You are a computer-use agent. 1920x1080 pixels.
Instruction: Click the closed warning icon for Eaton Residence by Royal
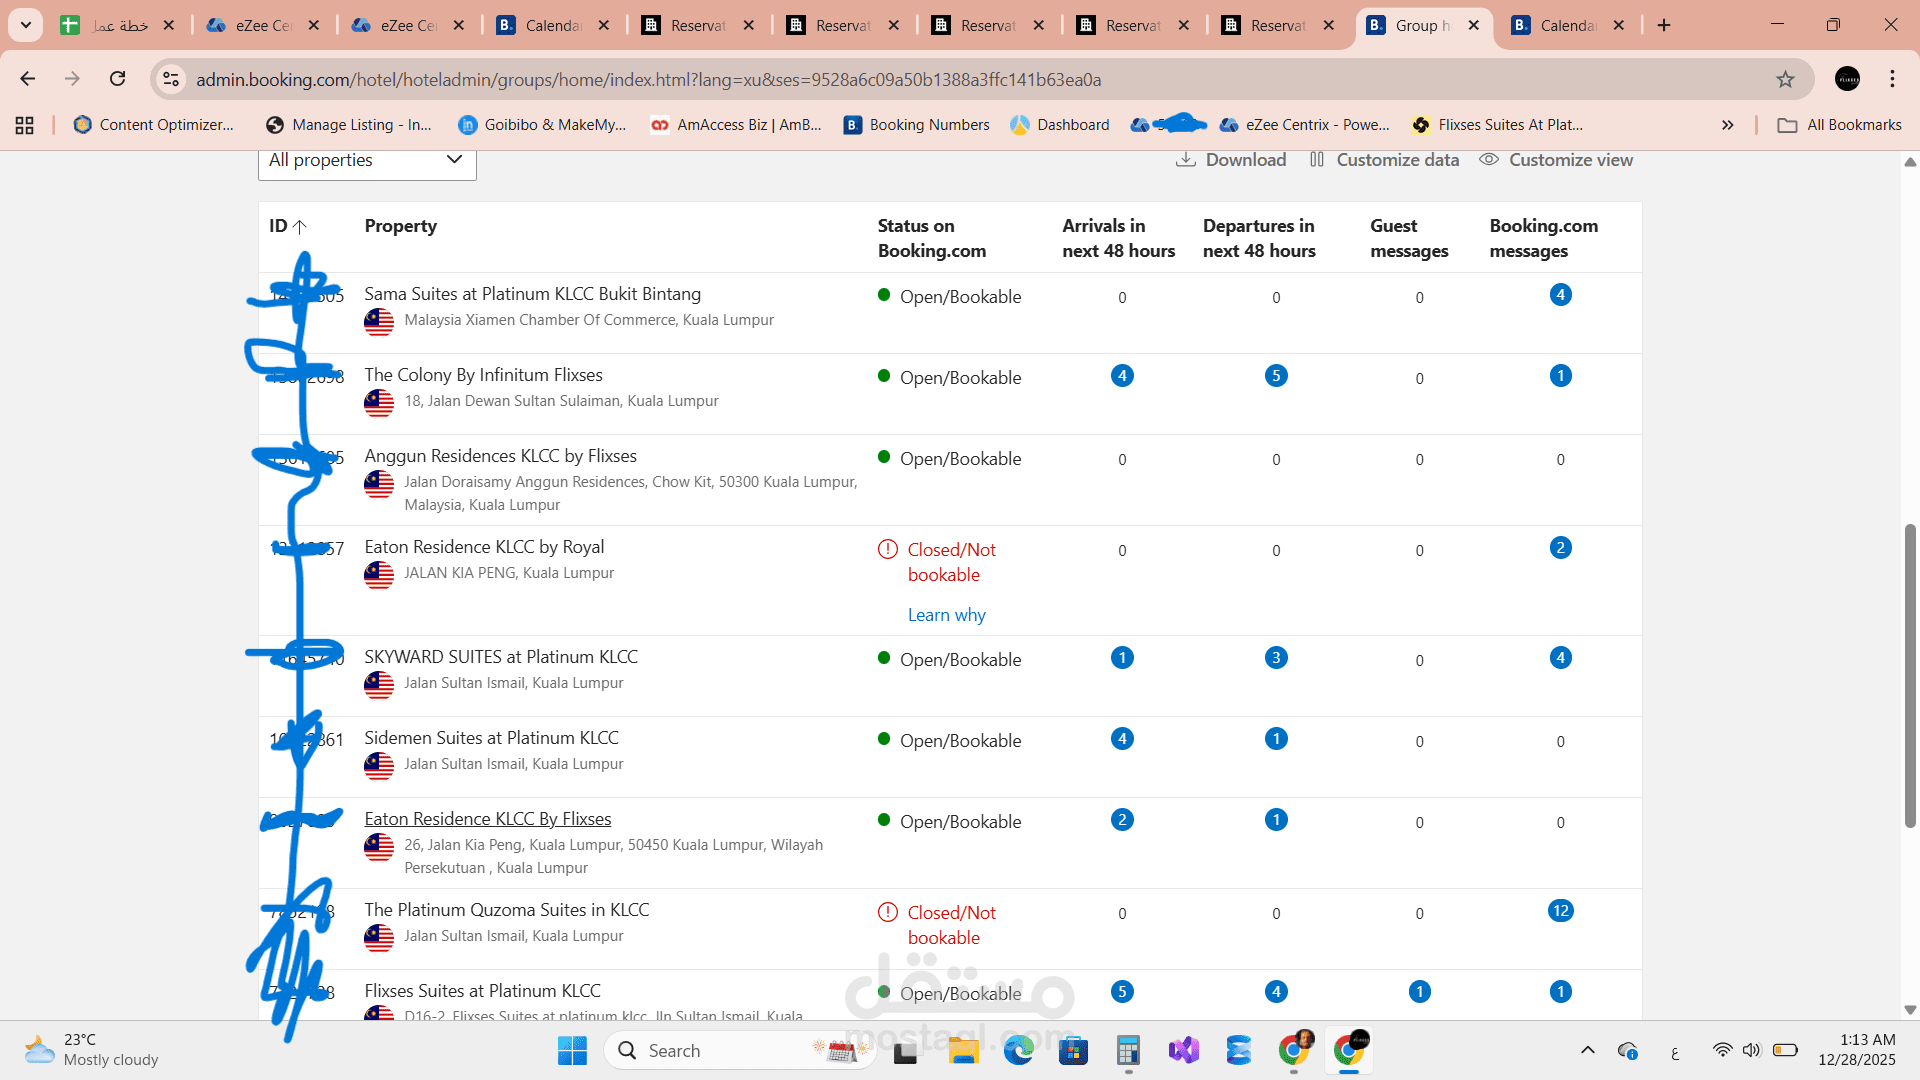(x=887, y=549)
